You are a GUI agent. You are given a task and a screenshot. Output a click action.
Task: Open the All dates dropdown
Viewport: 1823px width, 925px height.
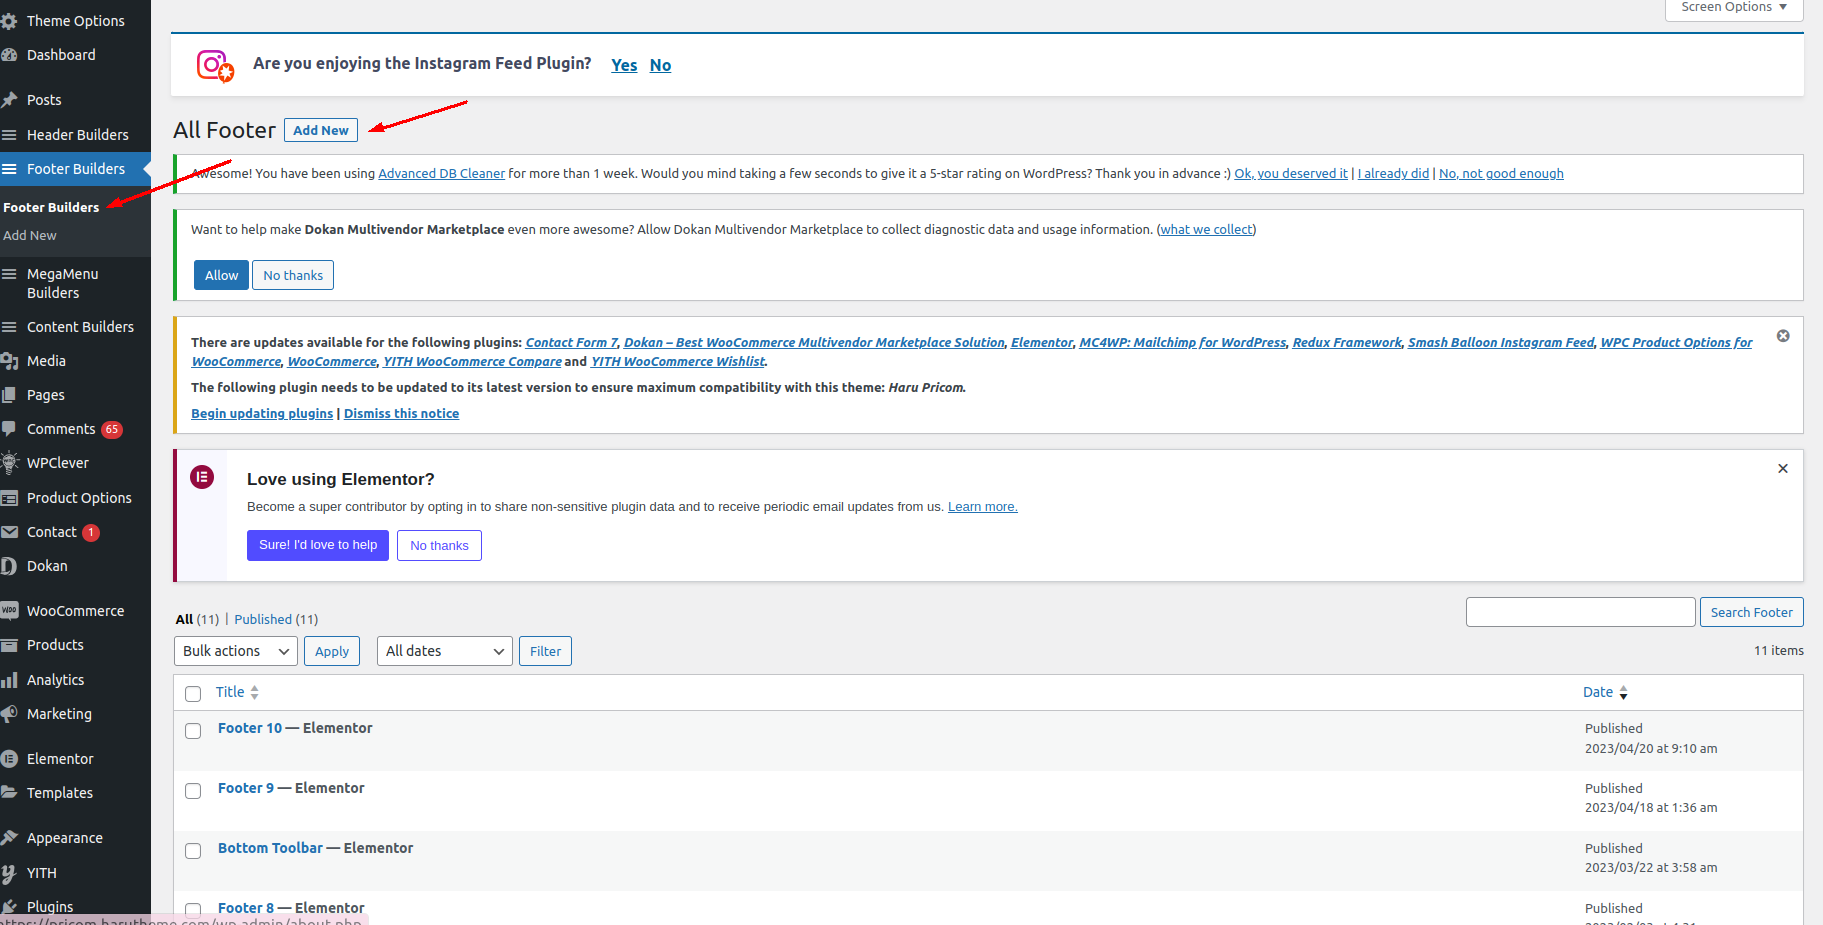[445, 651]
